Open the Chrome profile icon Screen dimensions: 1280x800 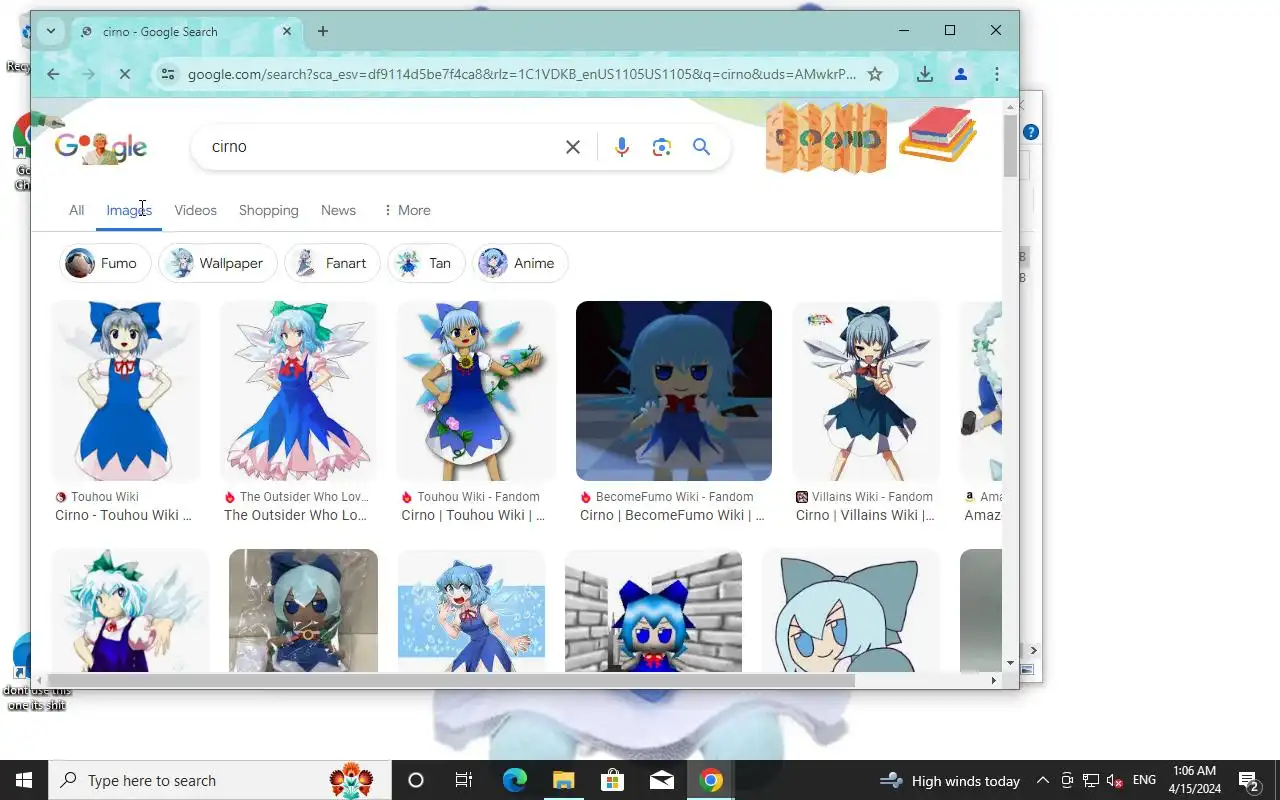click(961, 74)
